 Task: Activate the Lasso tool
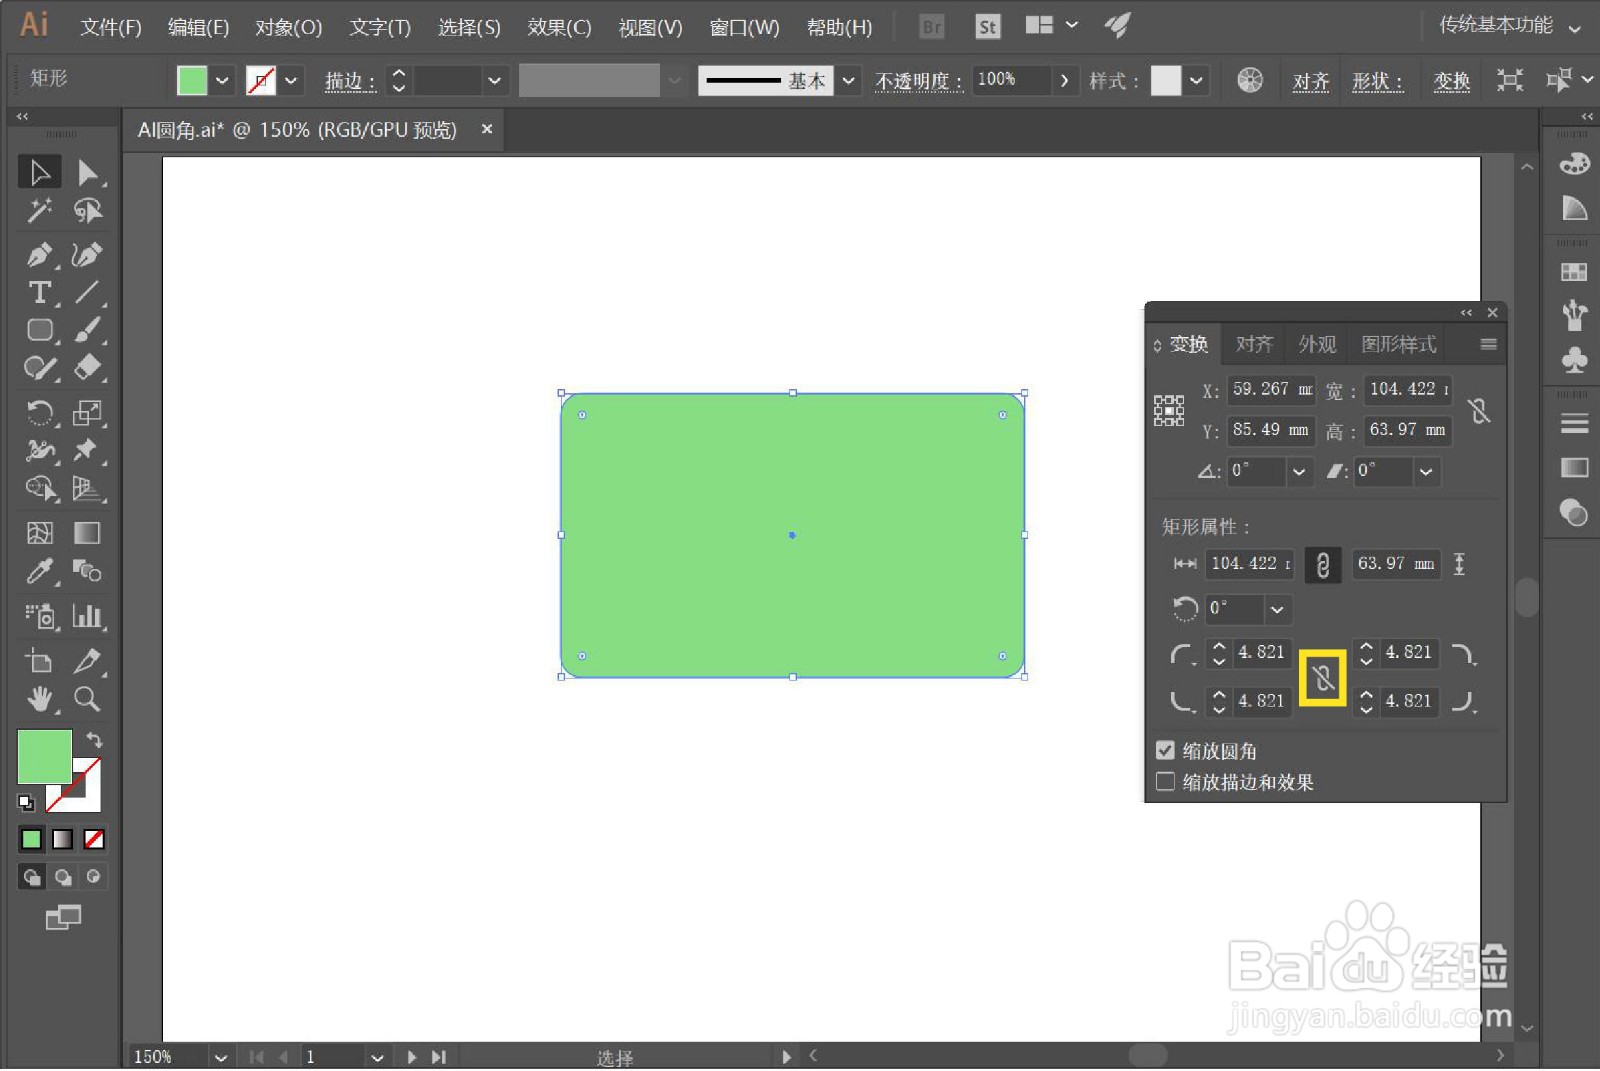click(x=88, y=211)
